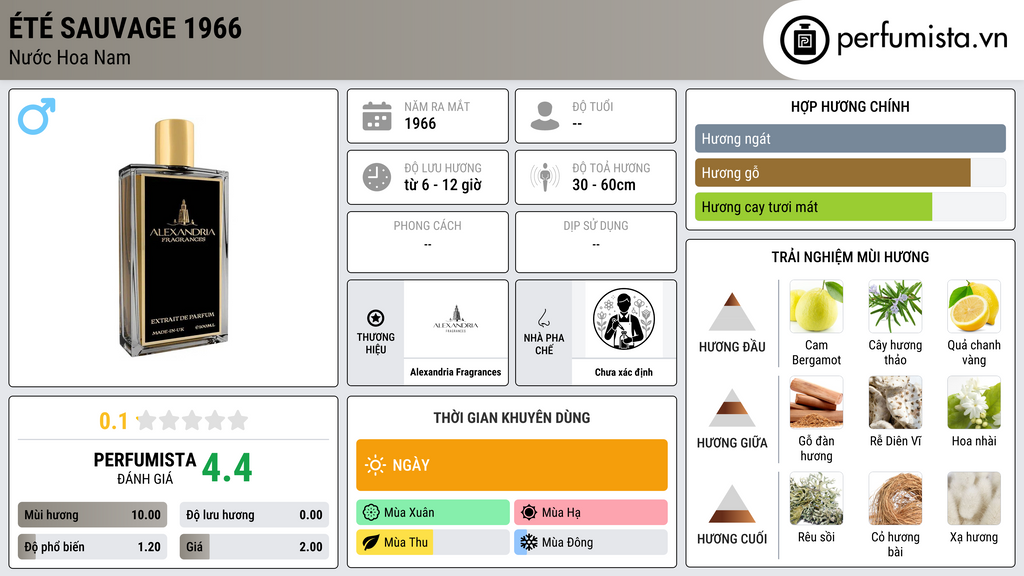This screenshot has height=576, width=1024.
Task: Click the blue male gender symbol icon
Action: (x=37, y=116)
